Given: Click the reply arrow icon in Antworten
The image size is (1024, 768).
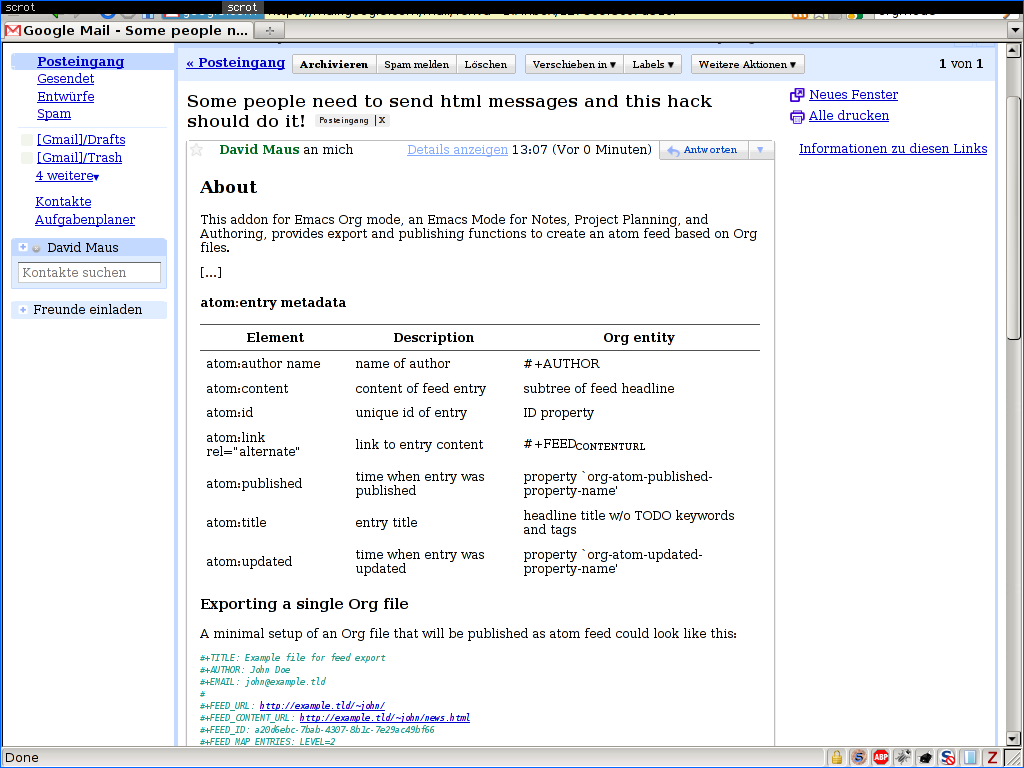Looking at the screenshot, I should pos(673,151).
